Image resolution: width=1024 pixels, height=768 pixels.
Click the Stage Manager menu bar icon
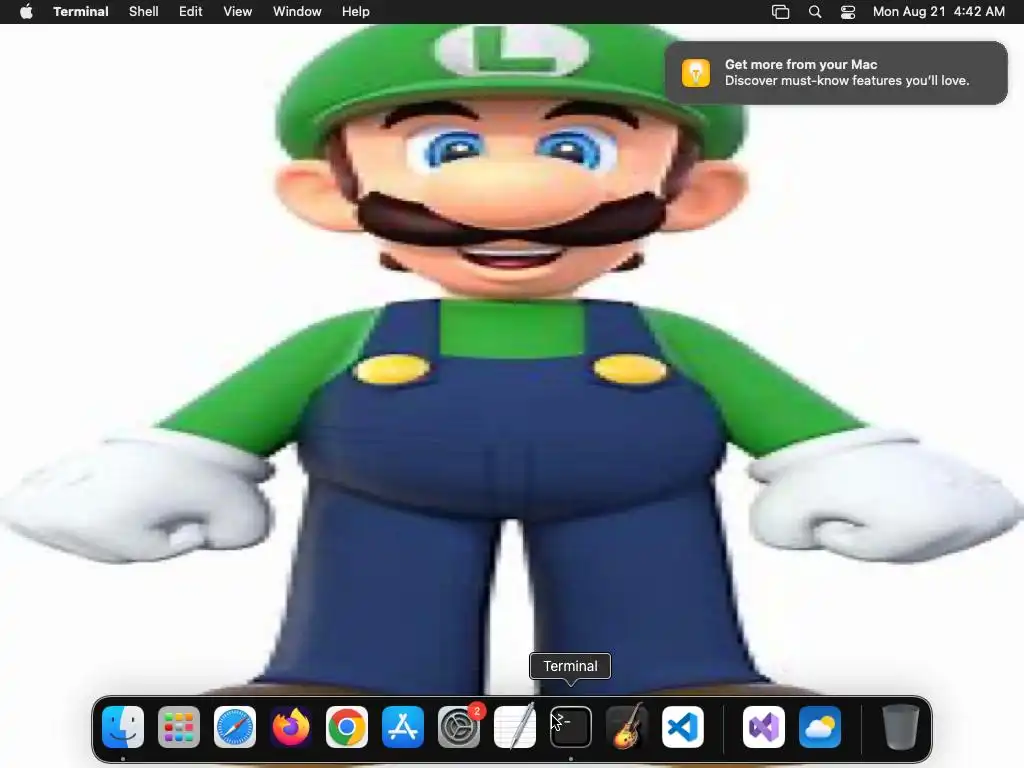pos(780,12)
